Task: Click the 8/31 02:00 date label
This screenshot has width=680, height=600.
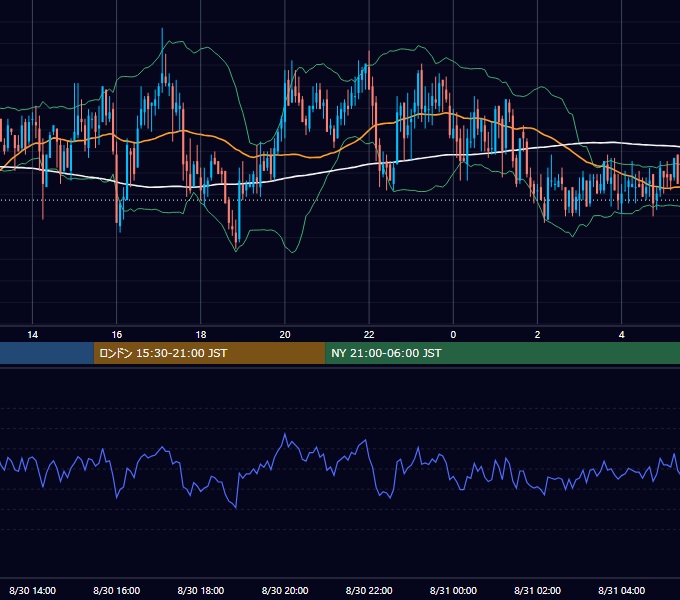Action: tap(537, 590)
